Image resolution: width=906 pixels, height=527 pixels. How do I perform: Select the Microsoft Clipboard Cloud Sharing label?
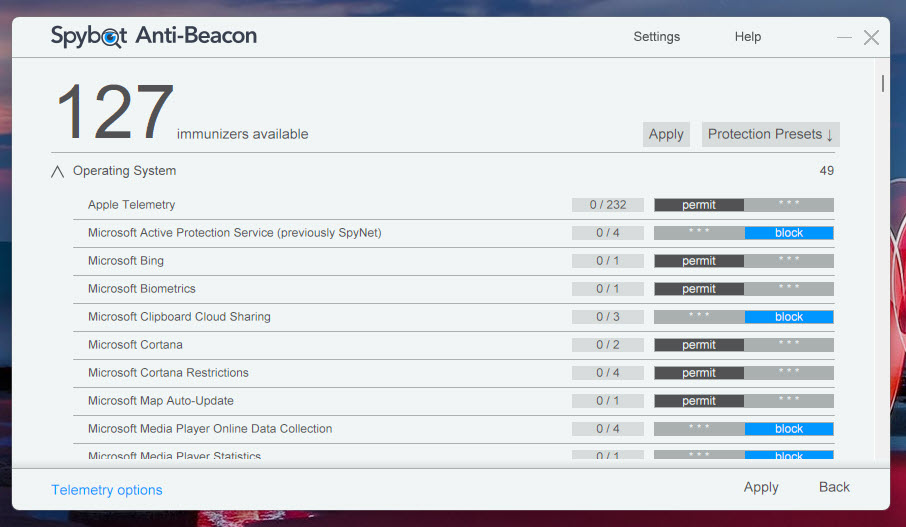[x=179, y=317]
